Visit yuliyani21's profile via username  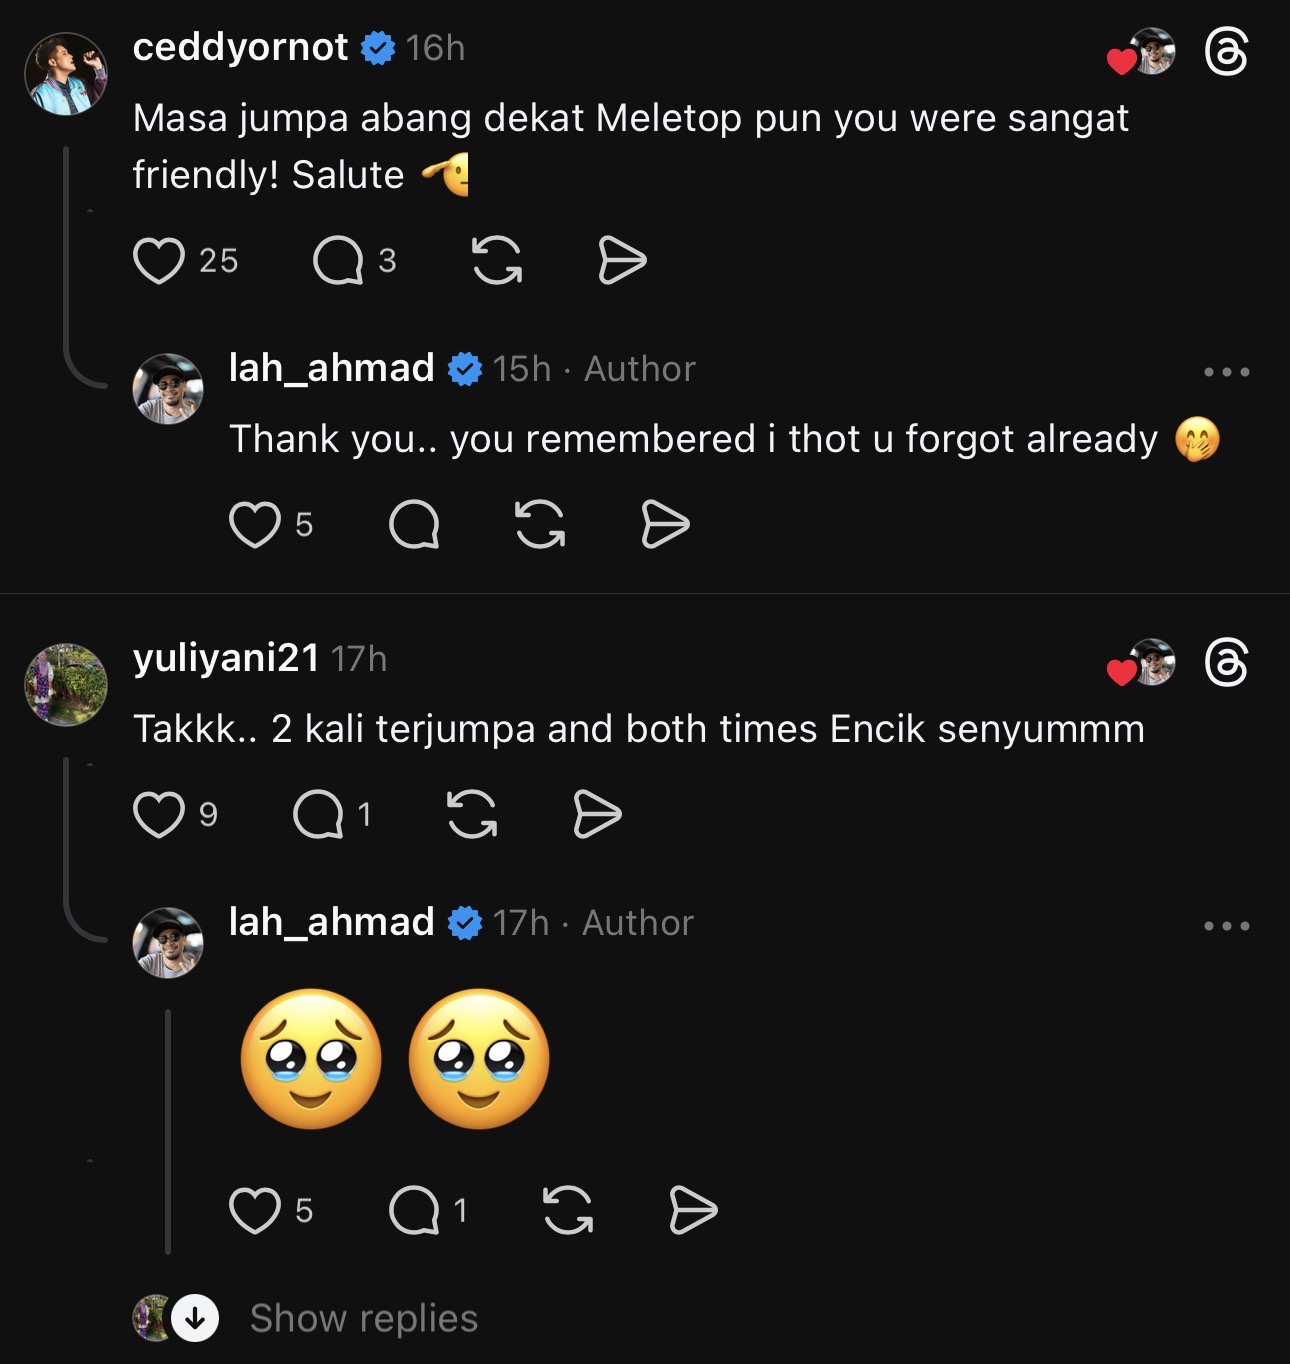(226, 658)
